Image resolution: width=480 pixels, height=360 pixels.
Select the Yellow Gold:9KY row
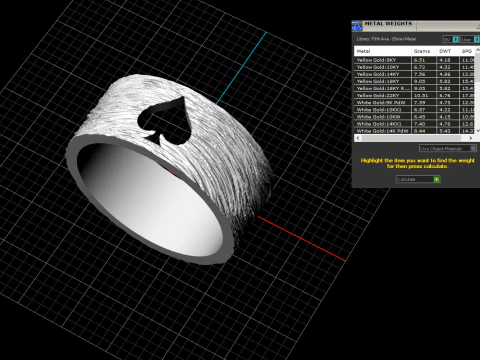414,60
